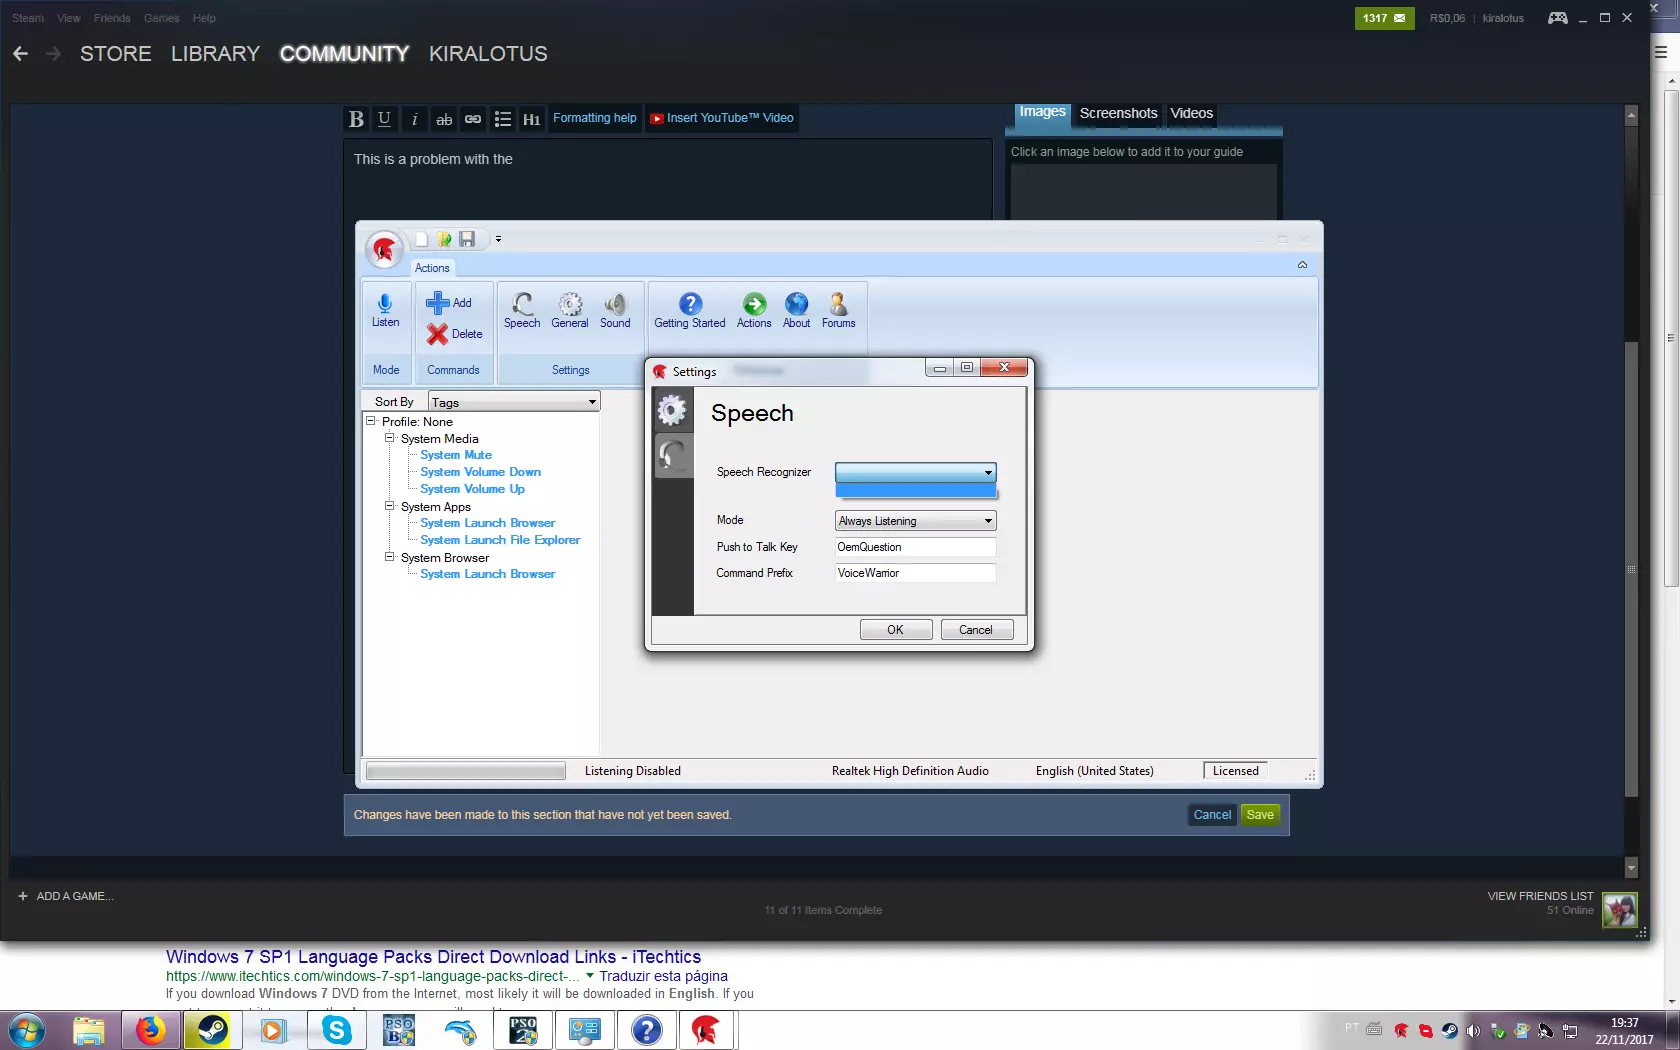Screen dimensions: 1680x1050
Task: Open the quick access toolbar customize arrow
Action: [498, 239]
